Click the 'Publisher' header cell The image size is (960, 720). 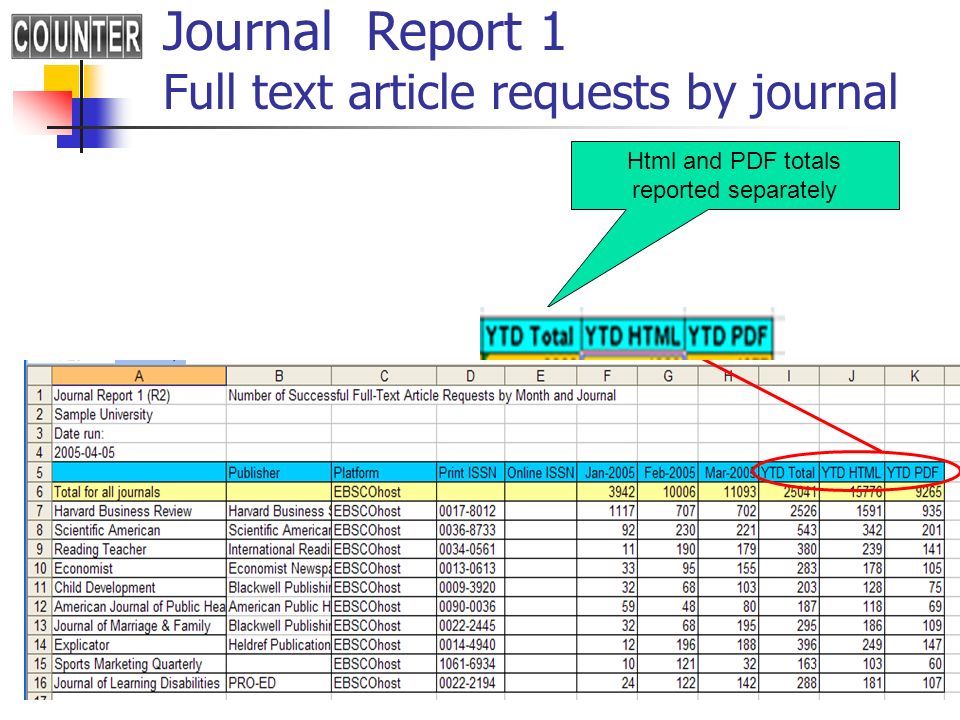[x=279, y=472]
